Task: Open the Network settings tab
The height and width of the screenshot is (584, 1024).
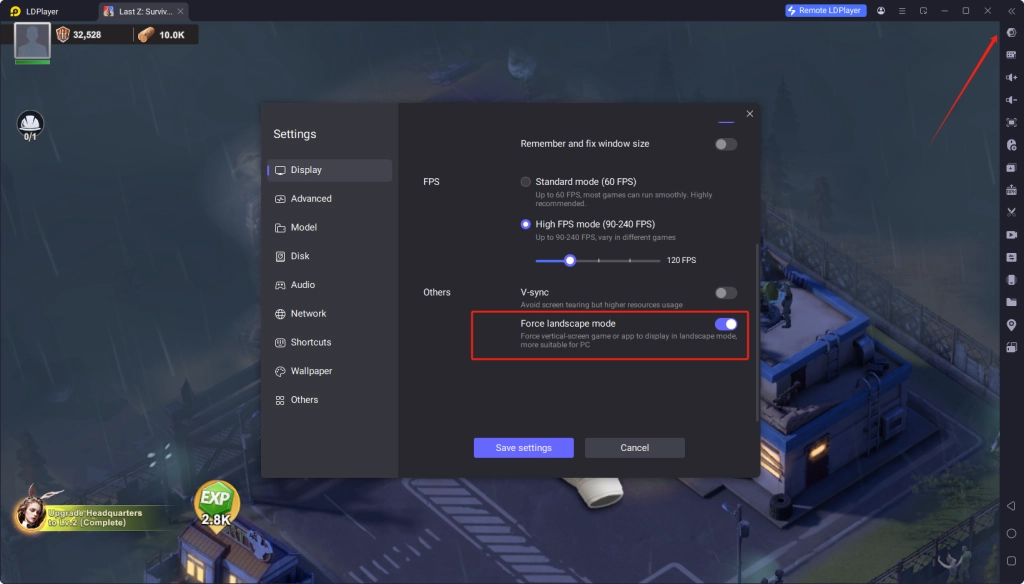Action: (x=308, y=314)
